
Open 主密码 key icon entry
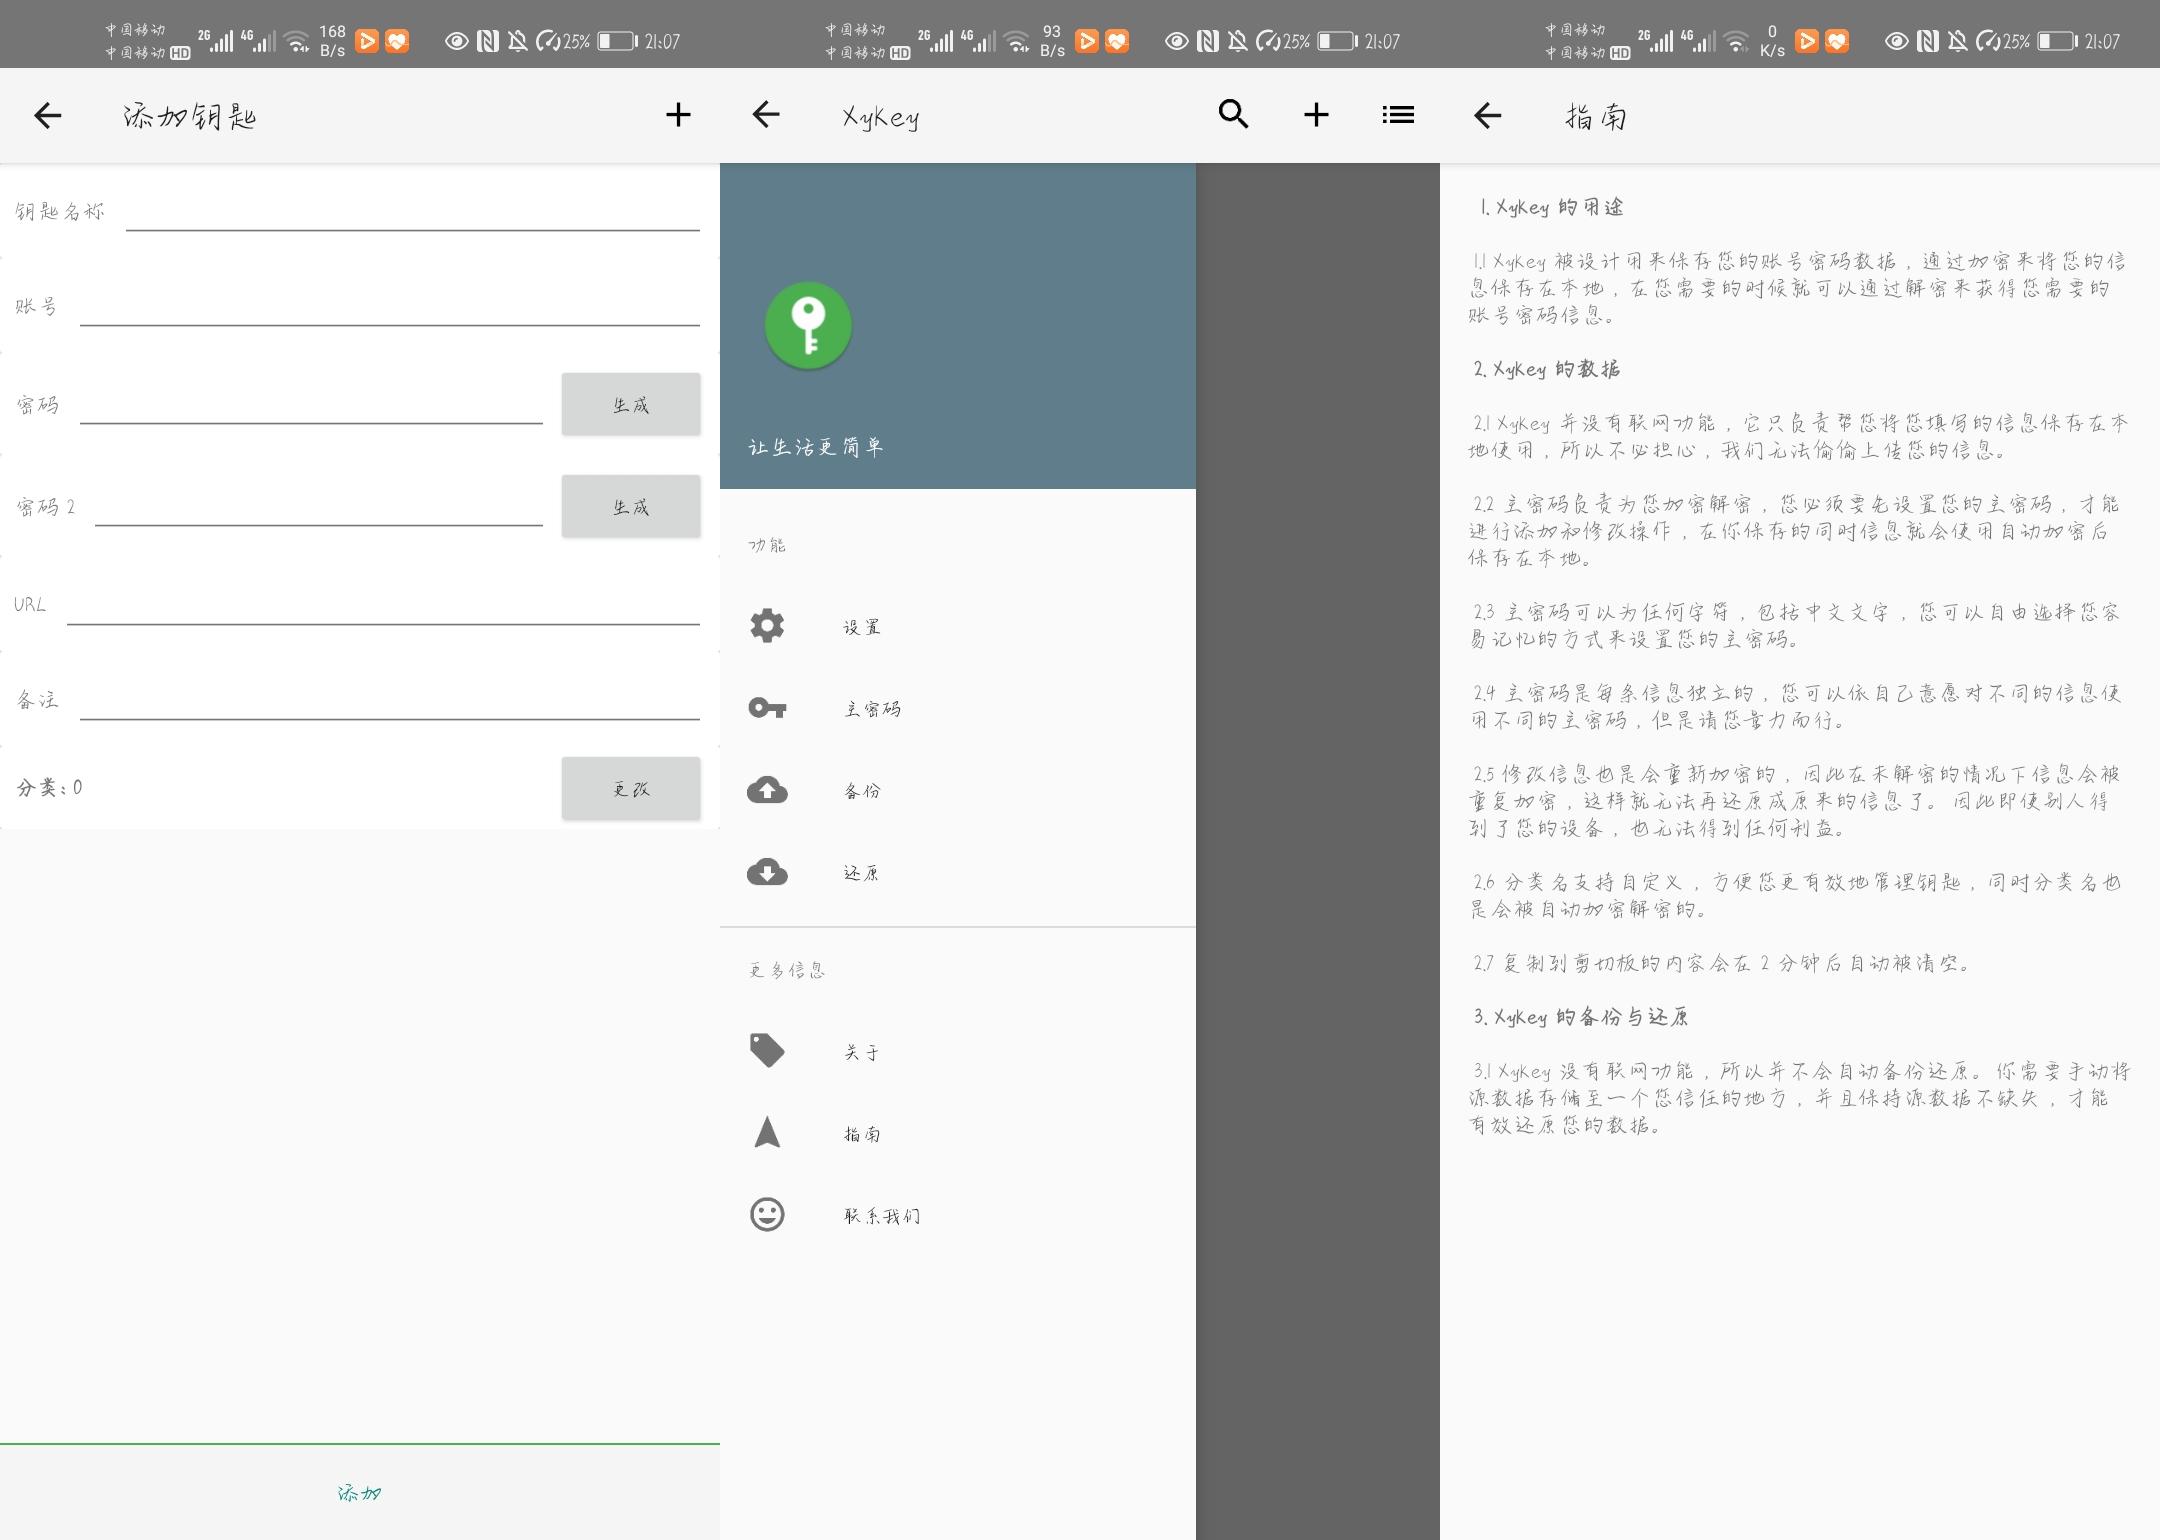pyautogui.click(x=767, y=708)
